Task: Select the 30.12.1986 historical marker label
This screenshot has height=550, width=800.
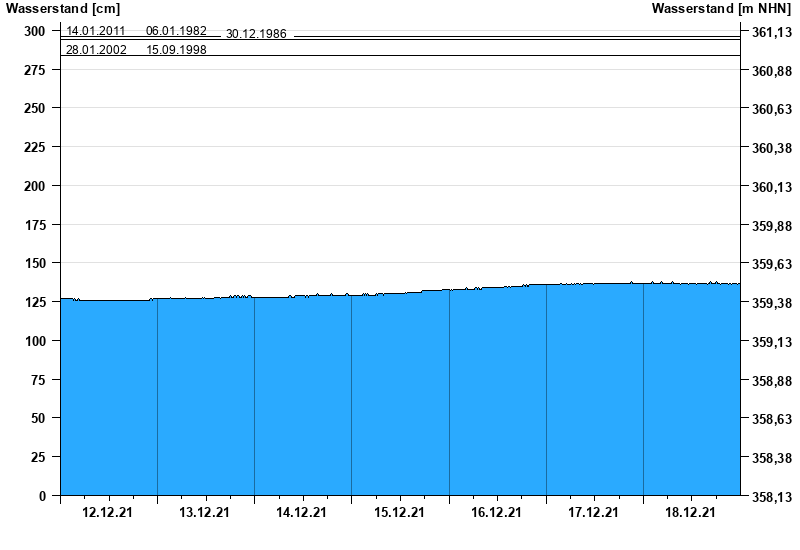Action: [x=256, y=34]
